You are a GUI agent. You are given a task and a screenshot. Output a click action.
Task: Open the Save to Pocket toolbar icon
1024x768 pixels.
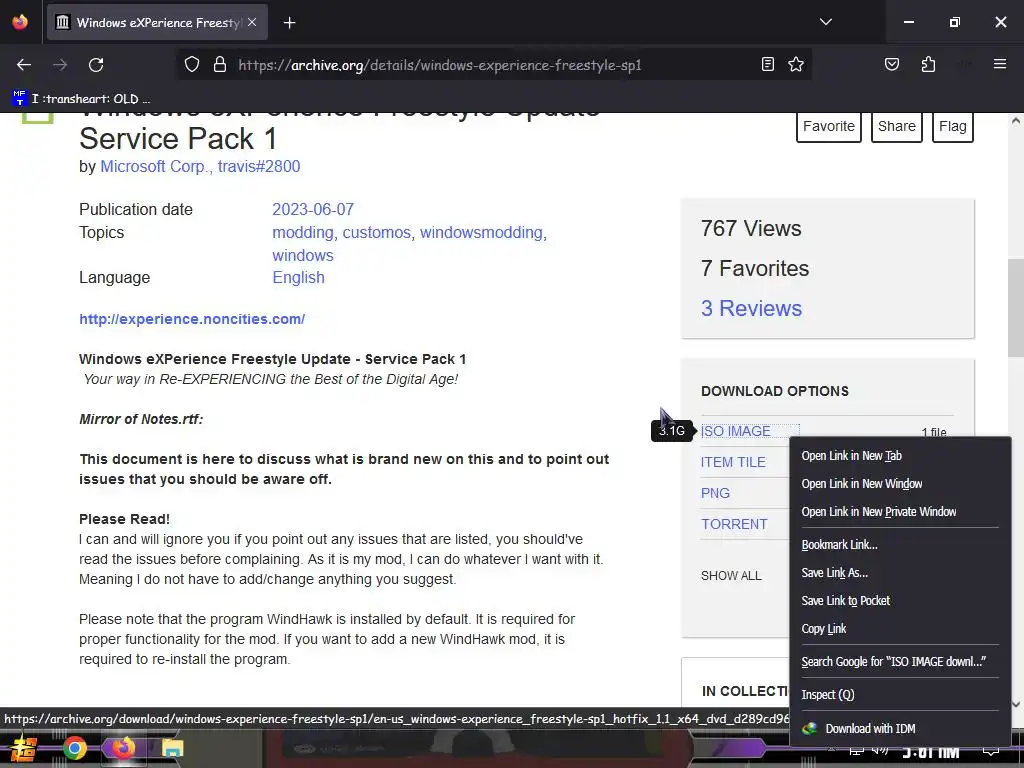pyautogui.click(x=892, y=64)
